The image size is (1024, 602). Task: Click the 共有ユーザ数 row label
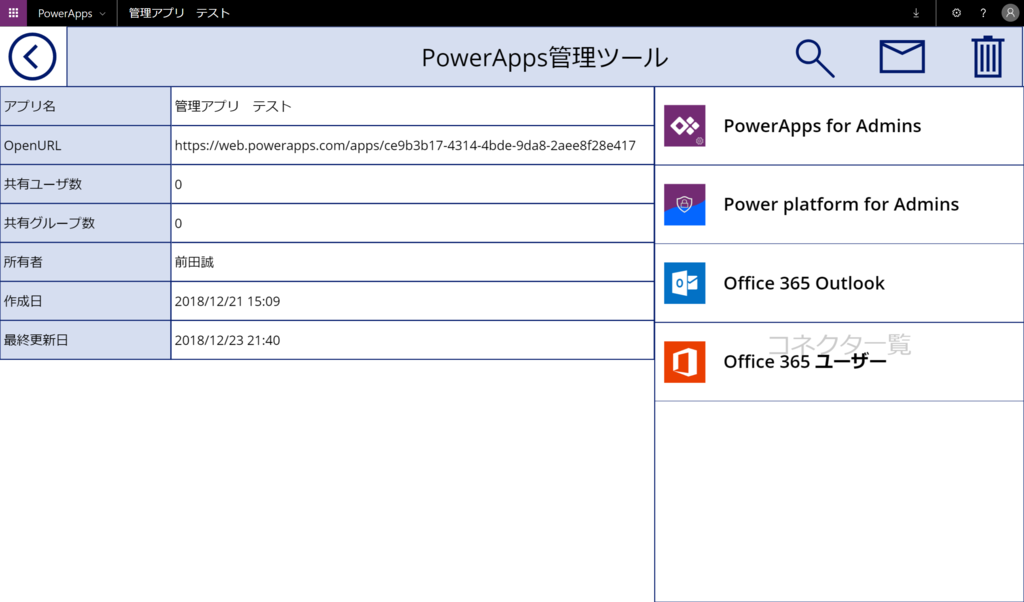[x=43, y=184]
